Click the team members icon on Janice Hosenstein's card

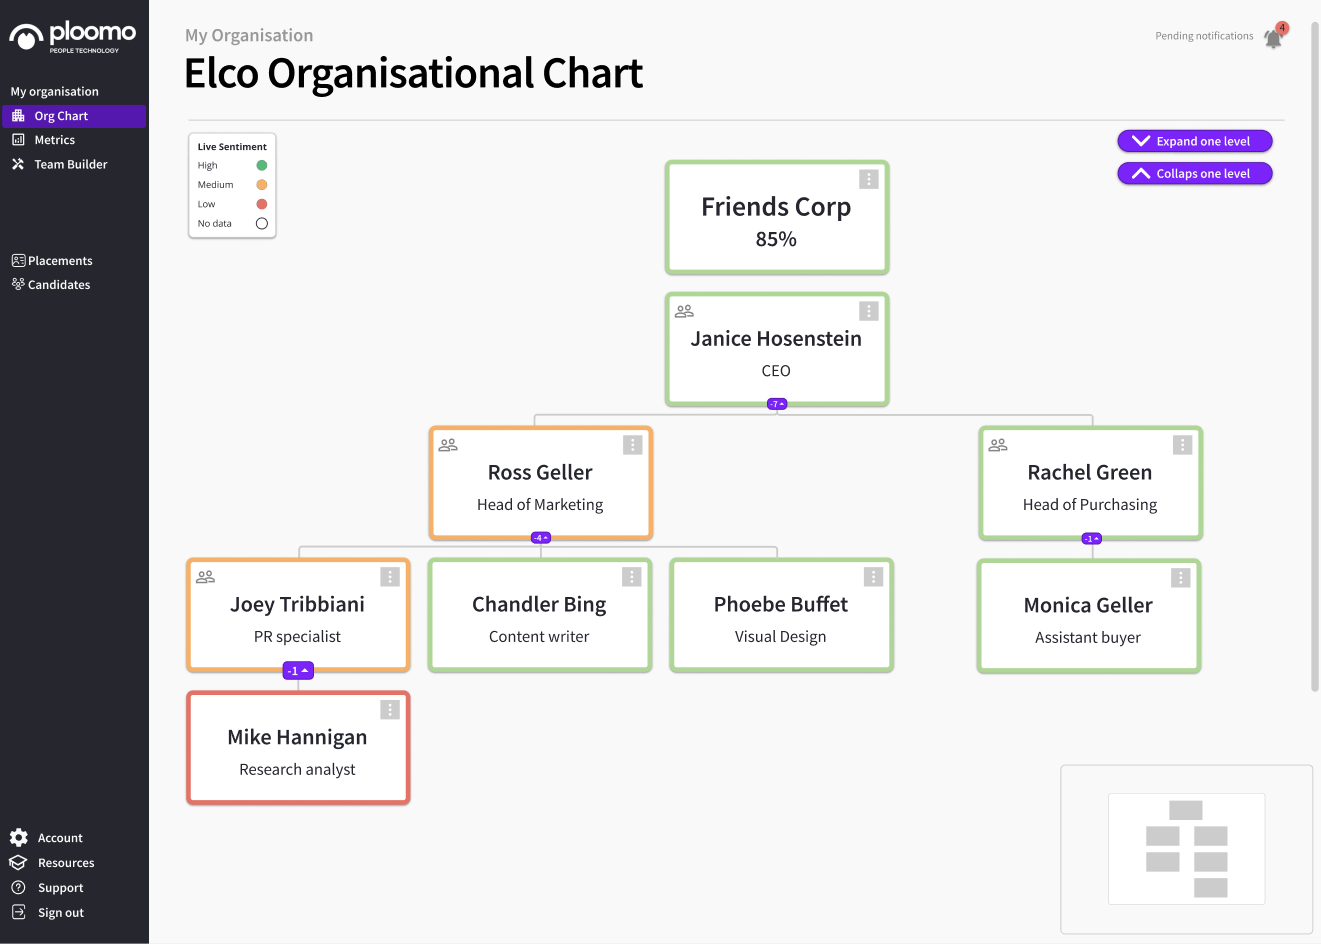pyautogui.click(x=683, y=311)
